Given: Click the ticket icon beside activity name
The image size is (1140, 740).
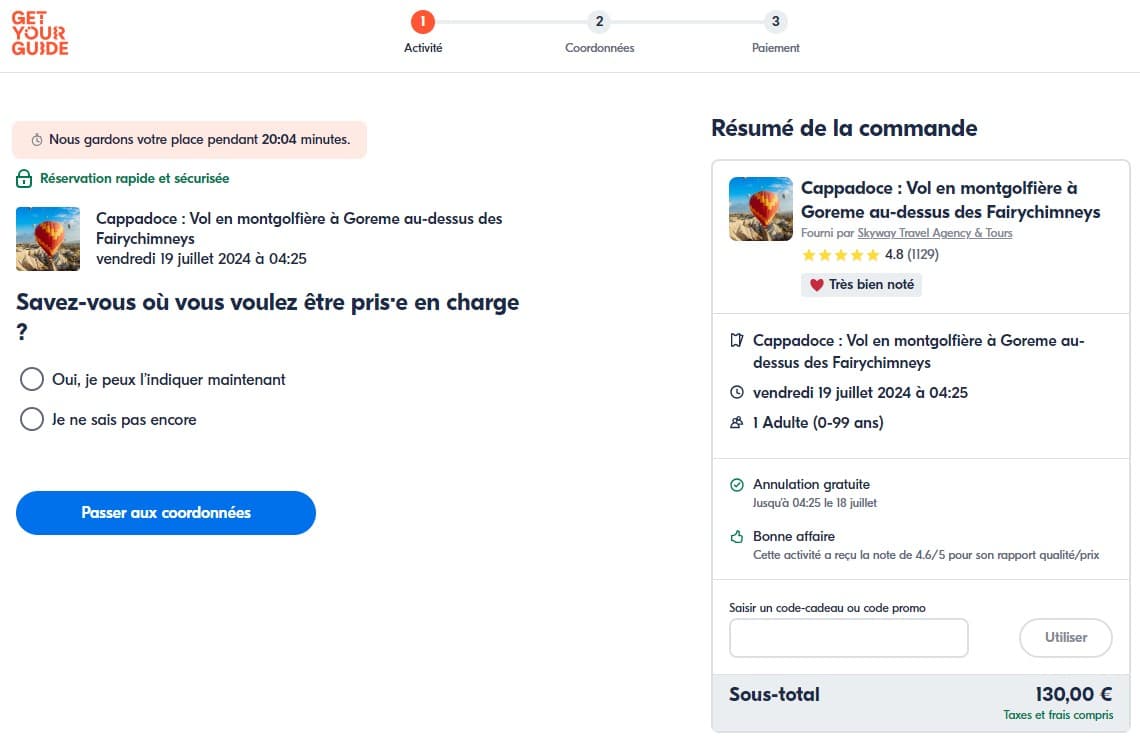Looking at the screenshot, I should 737,341.
